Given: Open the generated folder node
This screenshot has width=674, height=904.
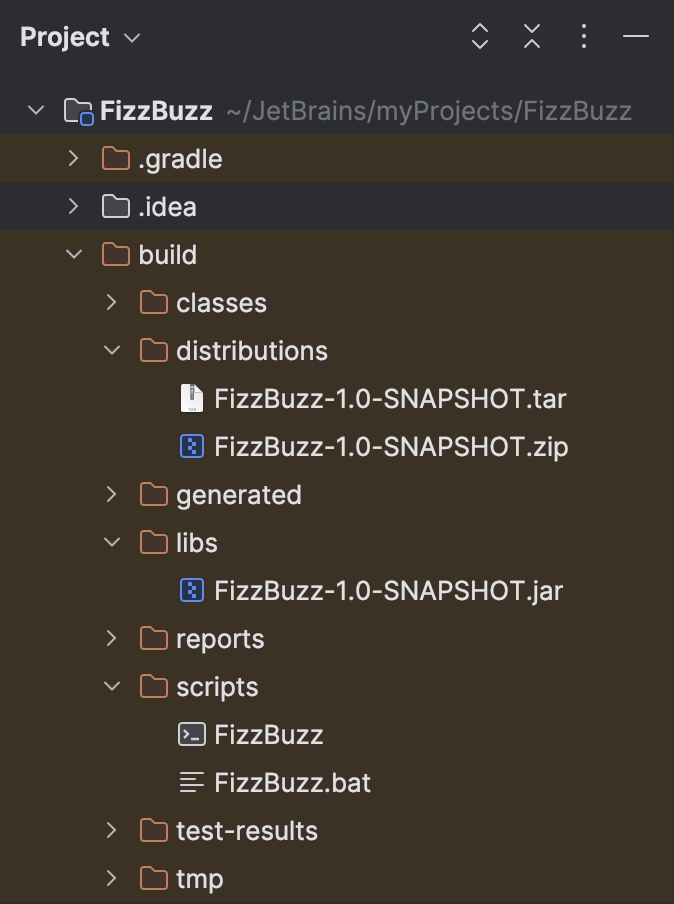Looking at the screenshot, I should click(110, 494).
